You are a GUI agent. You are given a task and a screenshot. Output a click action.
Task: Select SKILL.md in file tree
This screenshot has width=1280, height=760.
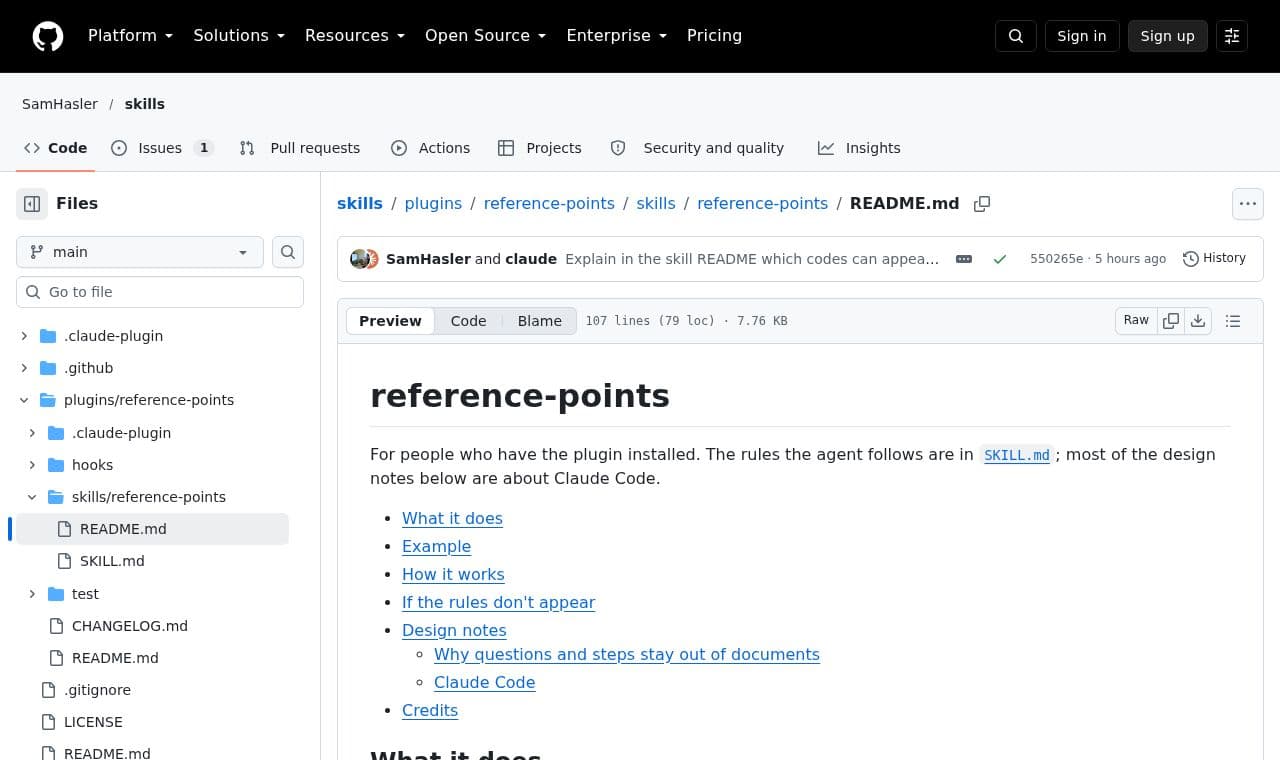coord(112,561)
